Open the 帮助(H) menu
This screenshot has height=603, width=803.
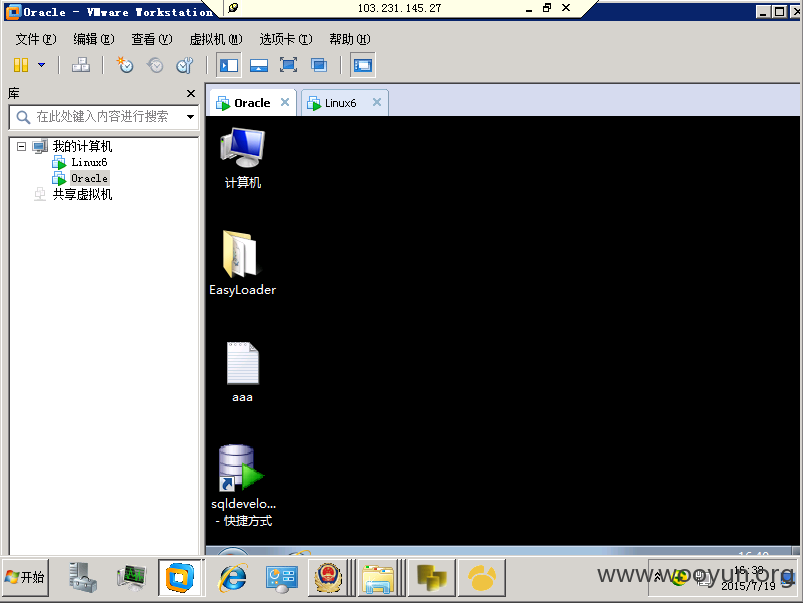350,39
